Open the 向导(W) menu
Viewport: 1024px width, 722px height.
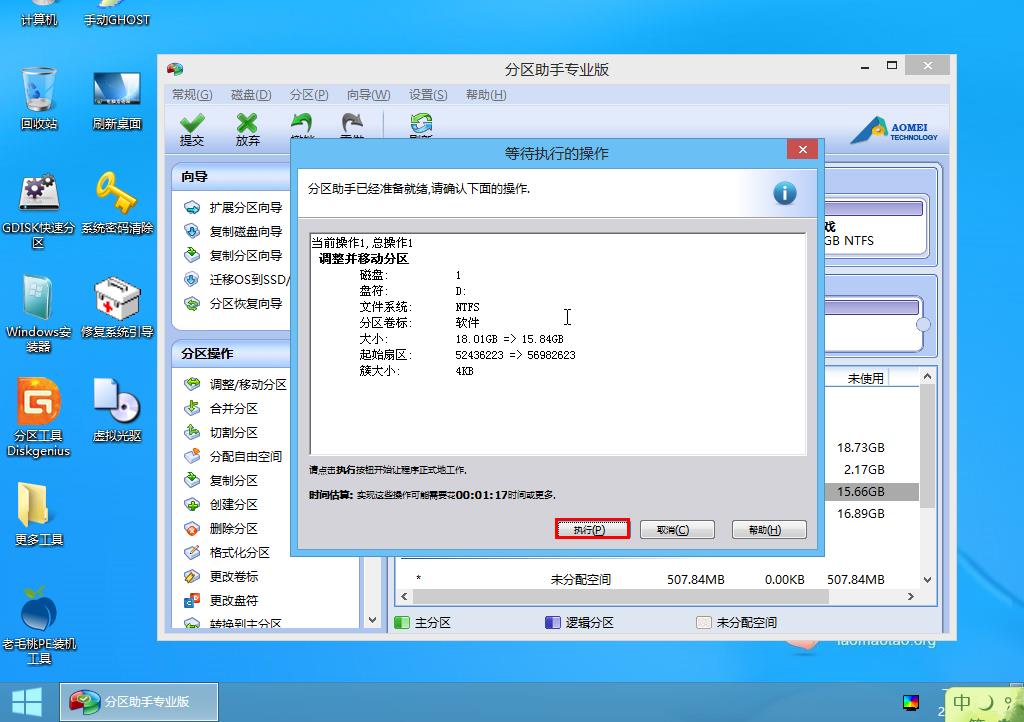368,95
